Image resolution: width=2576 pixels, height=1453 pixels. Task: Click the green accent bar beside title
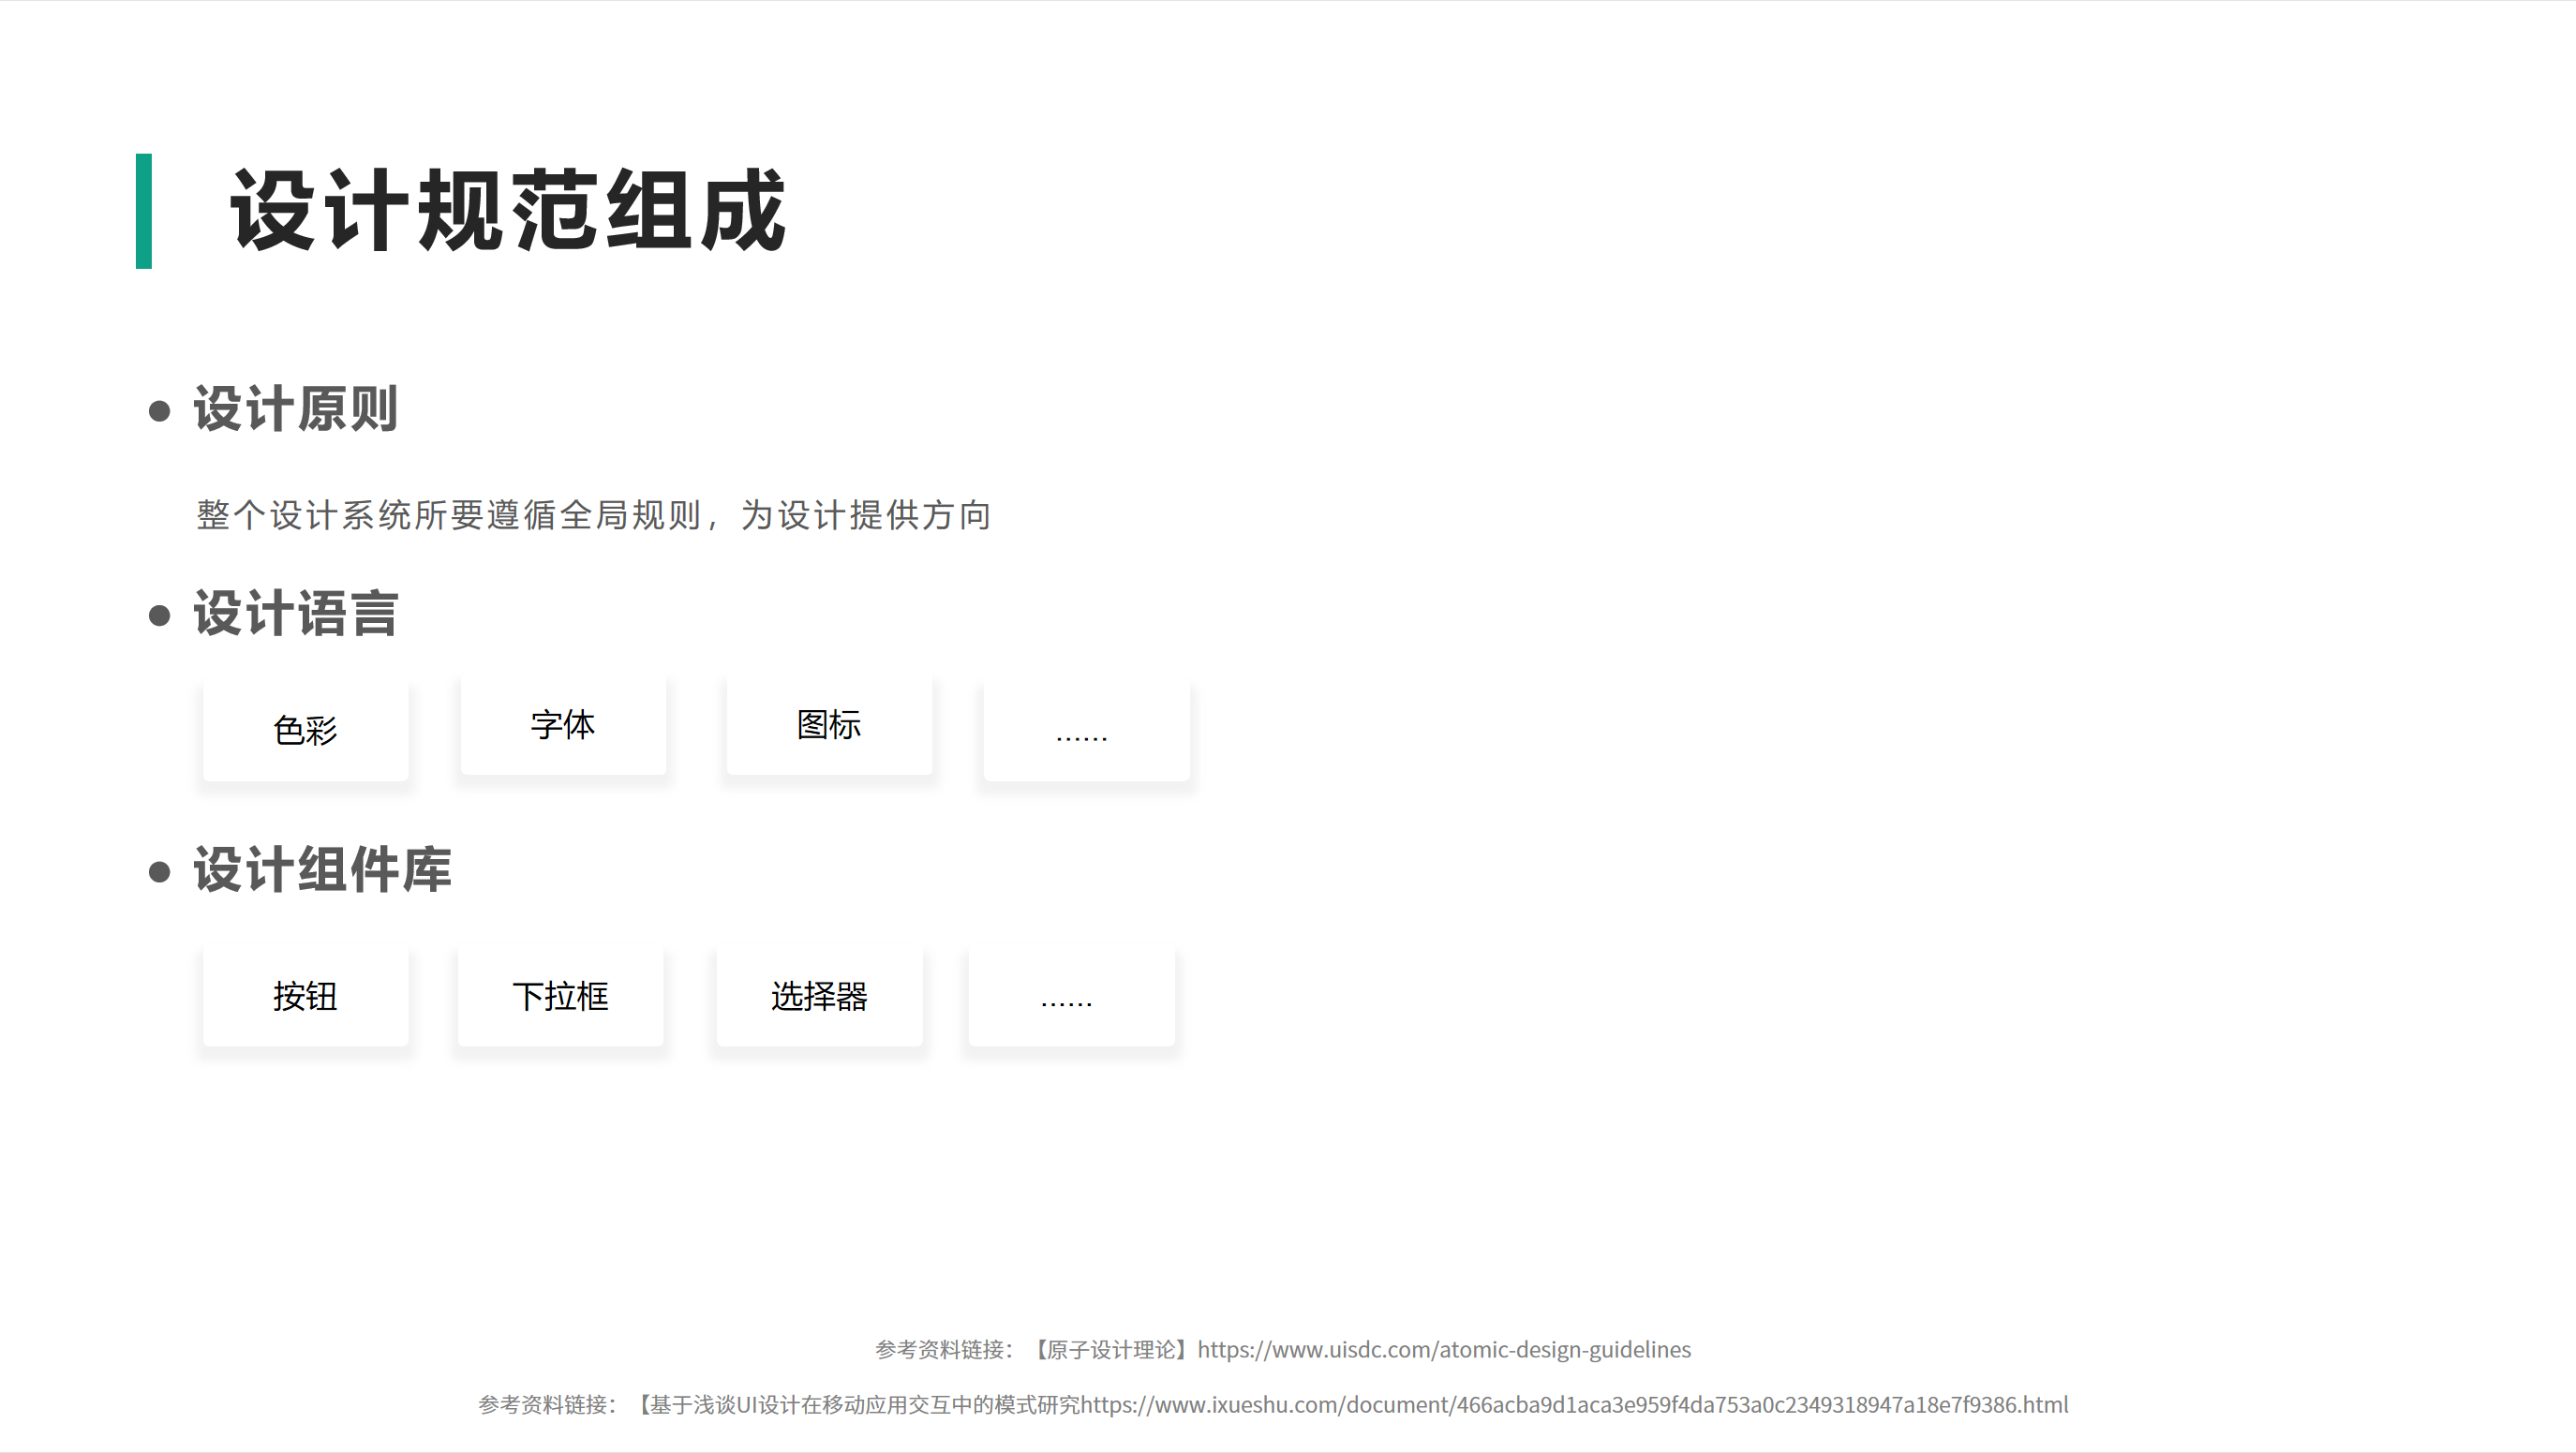[144, 211]
